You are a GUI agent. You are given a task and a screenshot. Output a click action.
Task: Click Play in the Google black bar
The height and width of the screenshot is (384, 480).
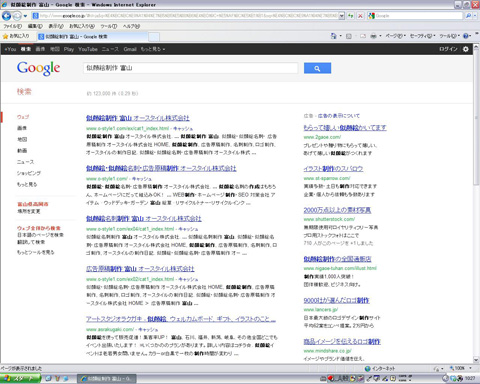69,49
